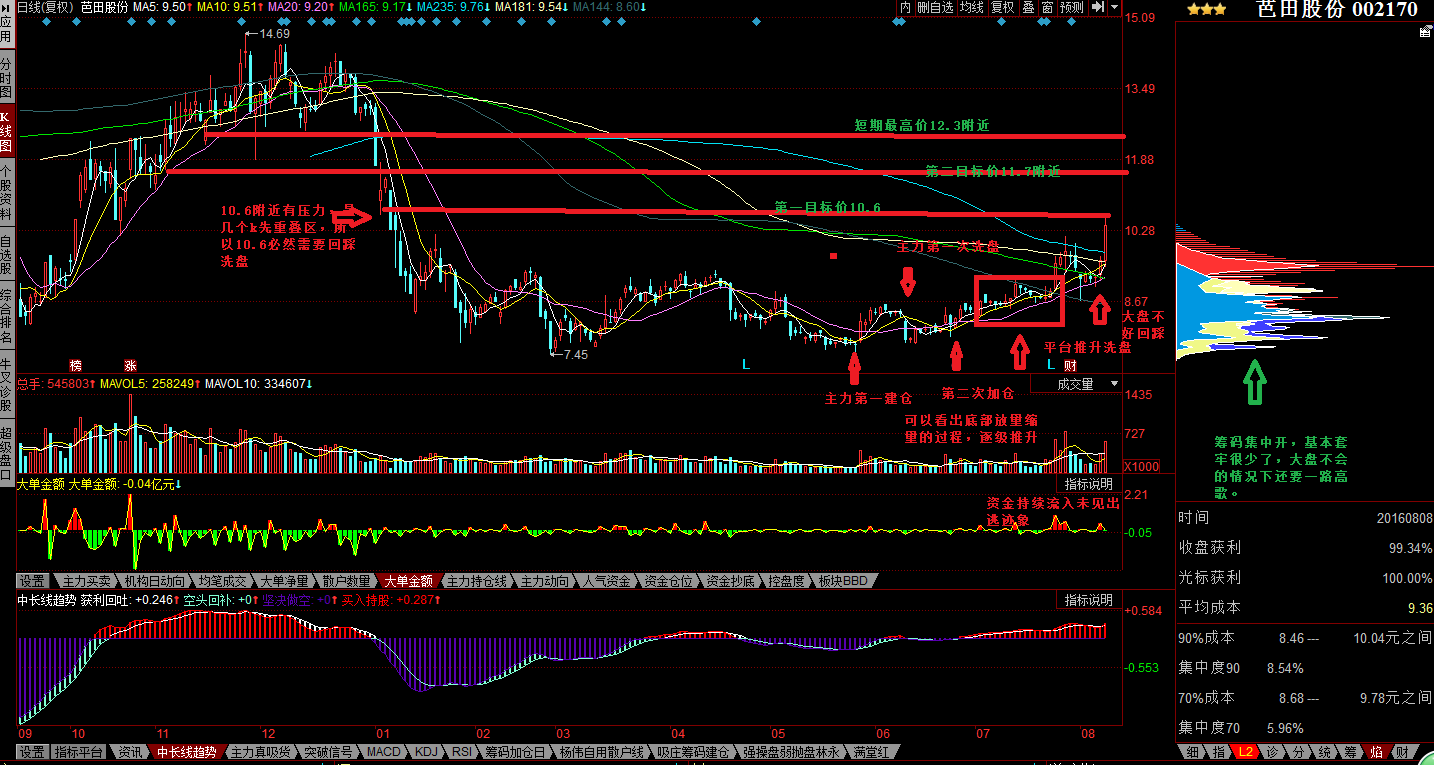Viewport: 1434px width, 765px height.
Task: Click the jump-to-end arrow icon in top toolbar
Action: pyautogui.click(x=1098, y=7)
